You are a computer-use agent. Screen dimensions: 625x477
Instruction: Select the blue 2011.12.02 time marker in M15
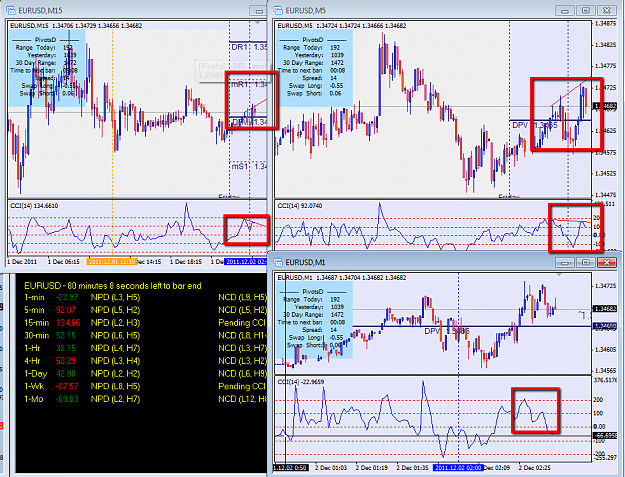(246, 262)
